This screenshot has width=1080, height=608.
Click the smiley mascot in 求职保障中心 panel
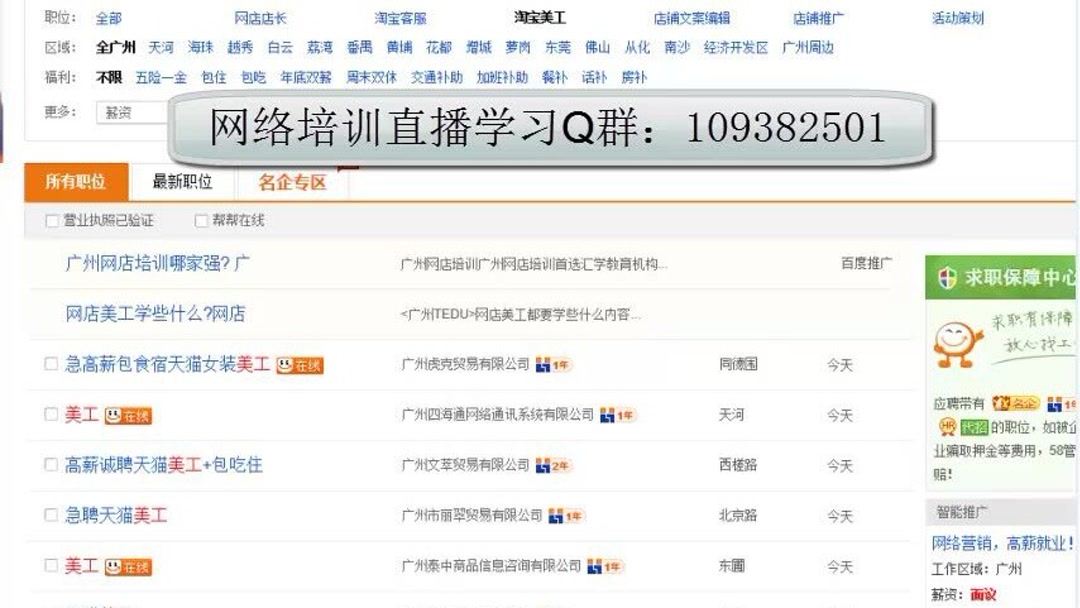click(951, 340)
